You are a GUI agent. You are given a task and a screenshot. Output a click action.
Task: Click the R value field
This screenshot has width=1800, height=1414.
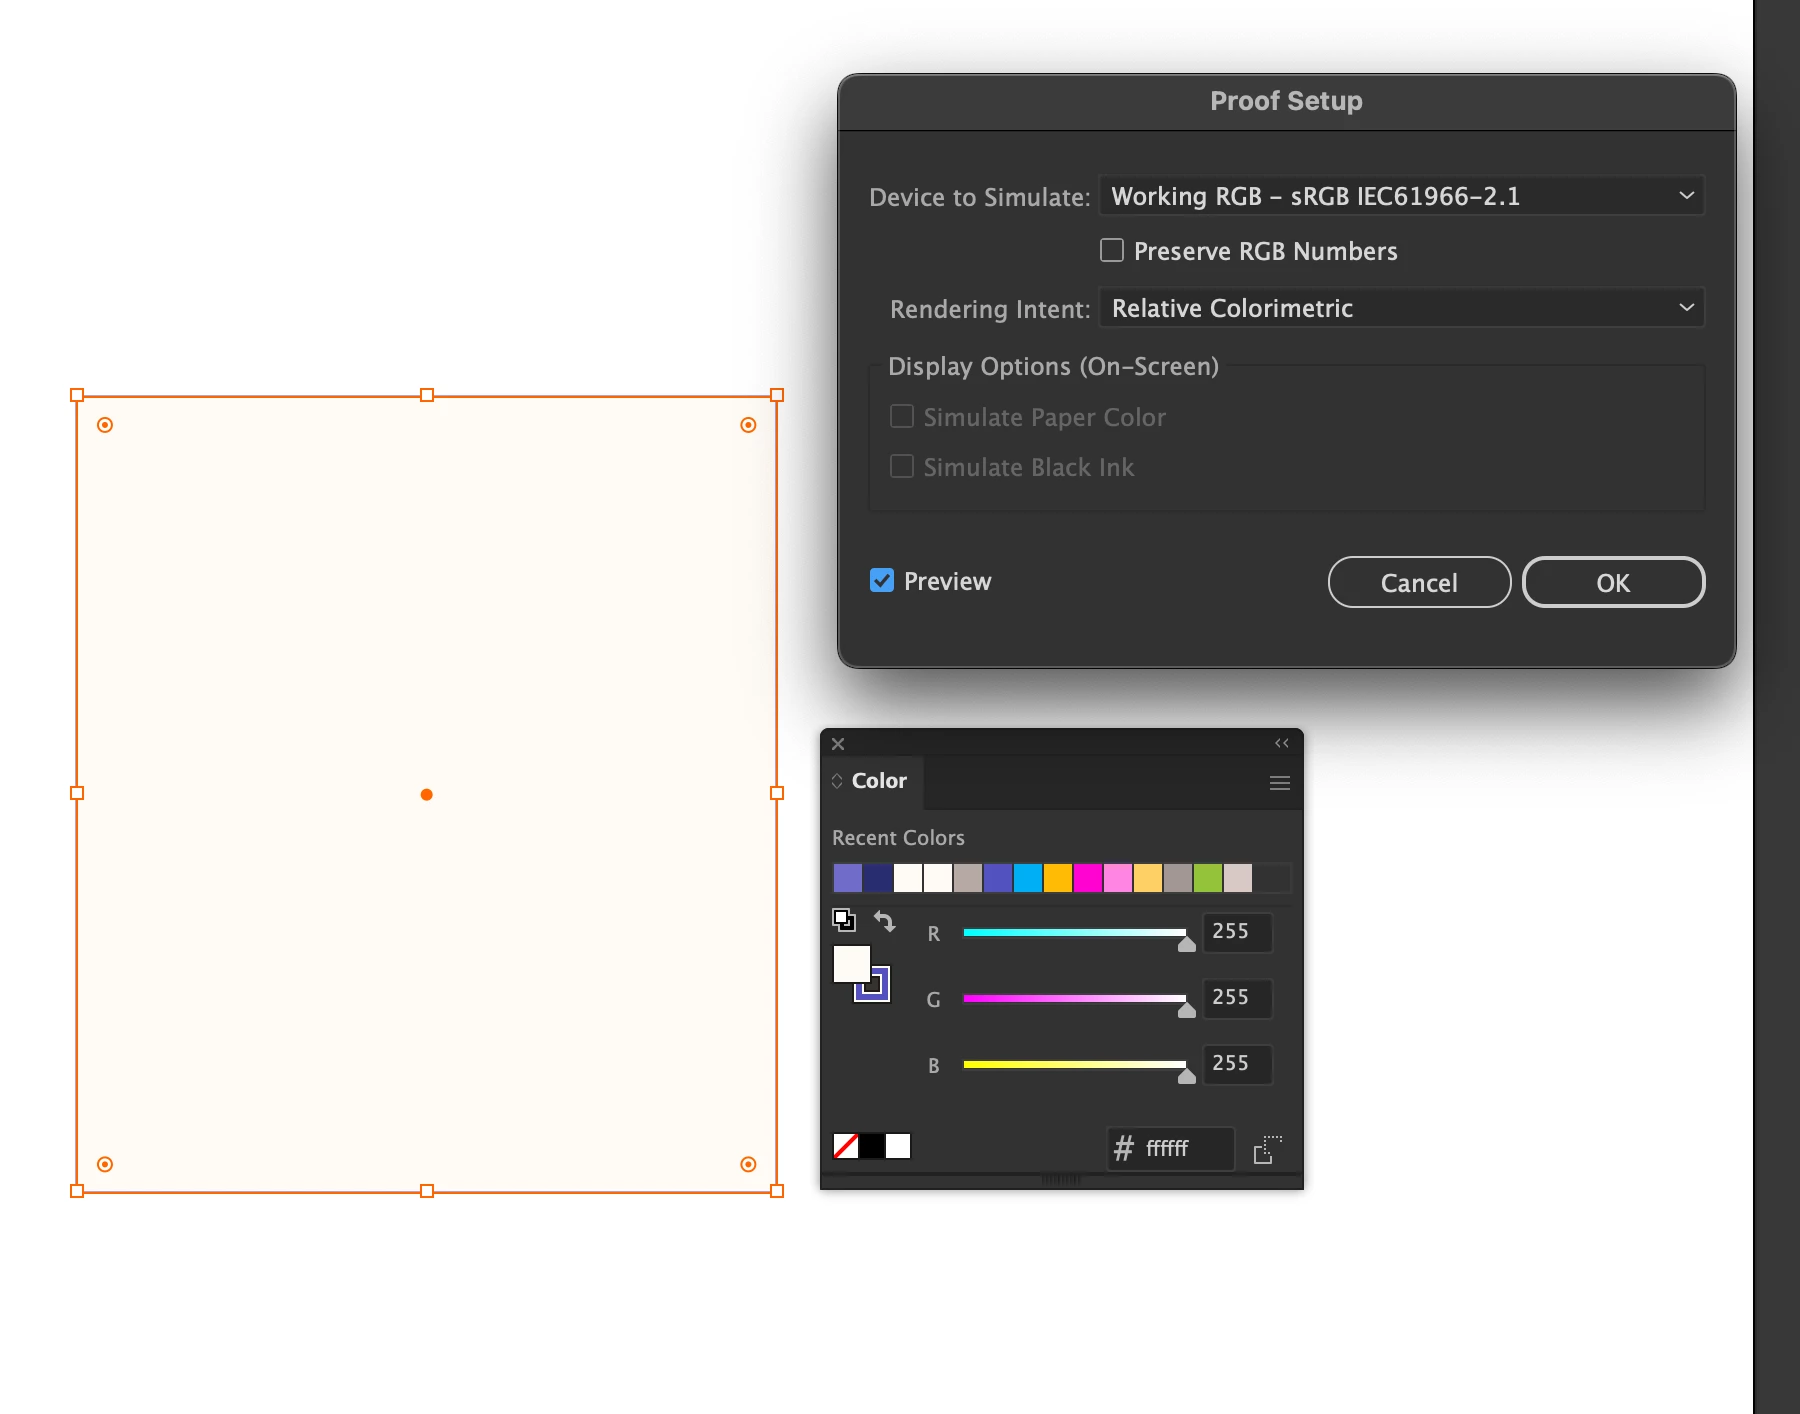click(1237, 932)
